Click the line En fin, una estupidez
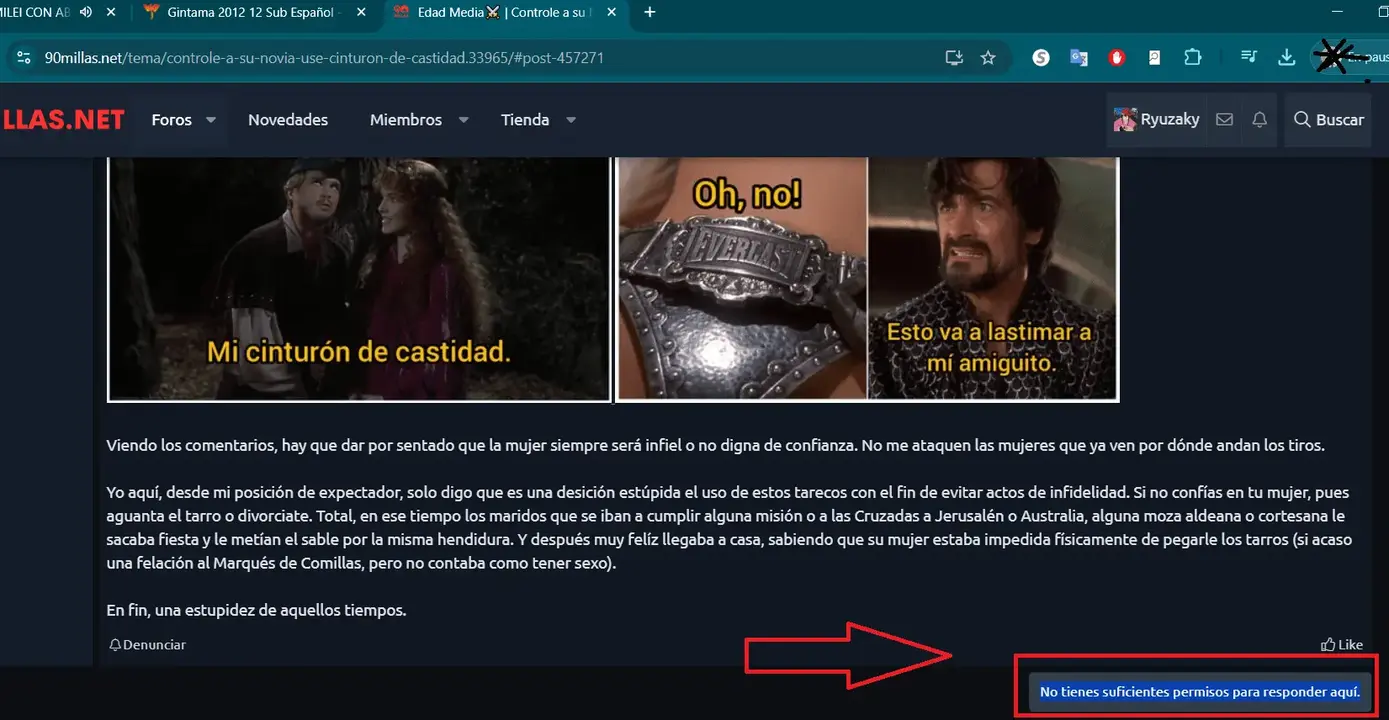Viewport: 1389px width, 720px height. tap(256, 610)
